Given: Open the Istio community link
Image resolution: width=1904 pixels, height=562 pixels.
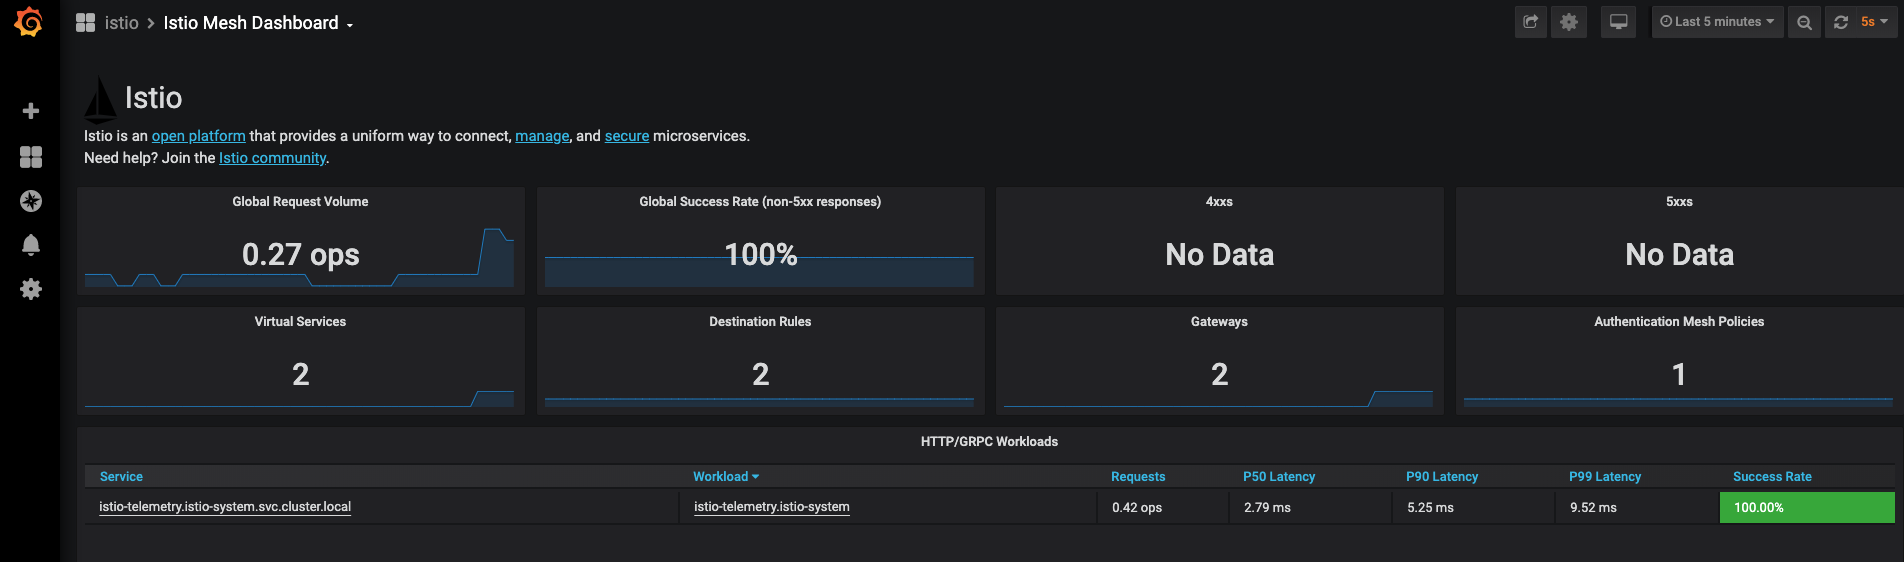Looking at the screenshot, I should click(272, 158).
